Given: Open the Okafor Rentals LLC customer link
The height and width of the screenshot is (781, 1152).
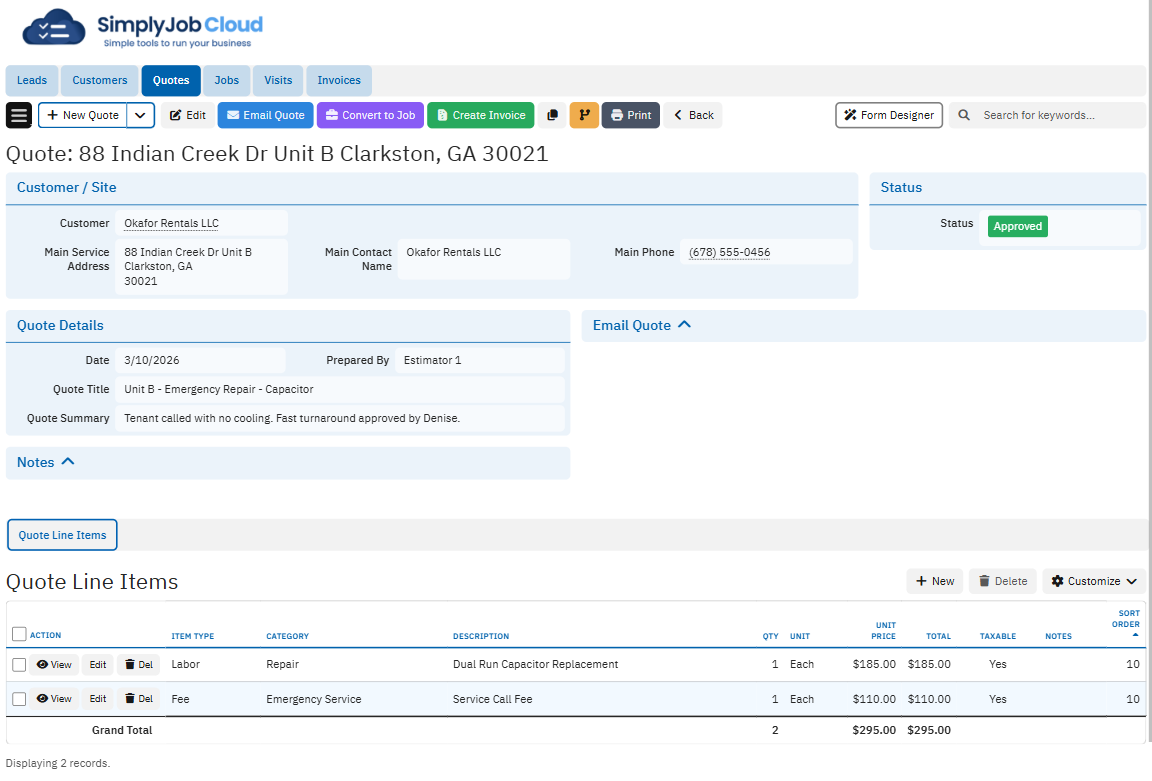Looking at the screenshot, I should [x=171, y=223].
